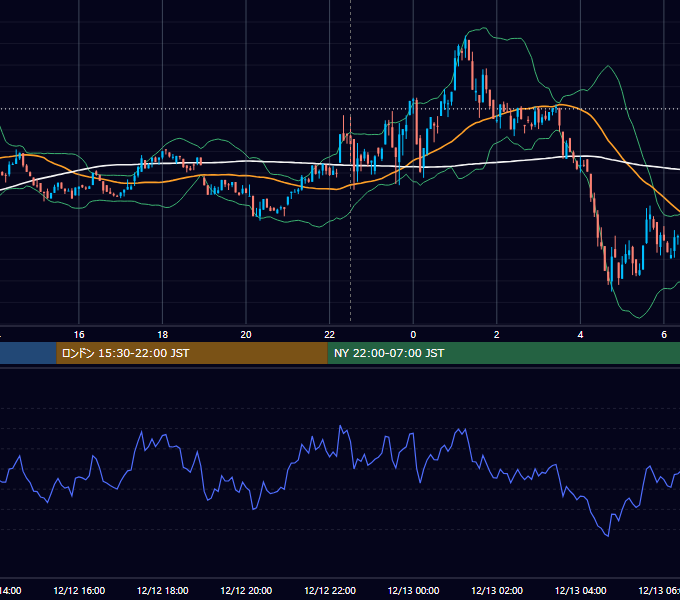680x600 pixels.
Task: Click the blue session bar before ロンドン
Action: 28,353
